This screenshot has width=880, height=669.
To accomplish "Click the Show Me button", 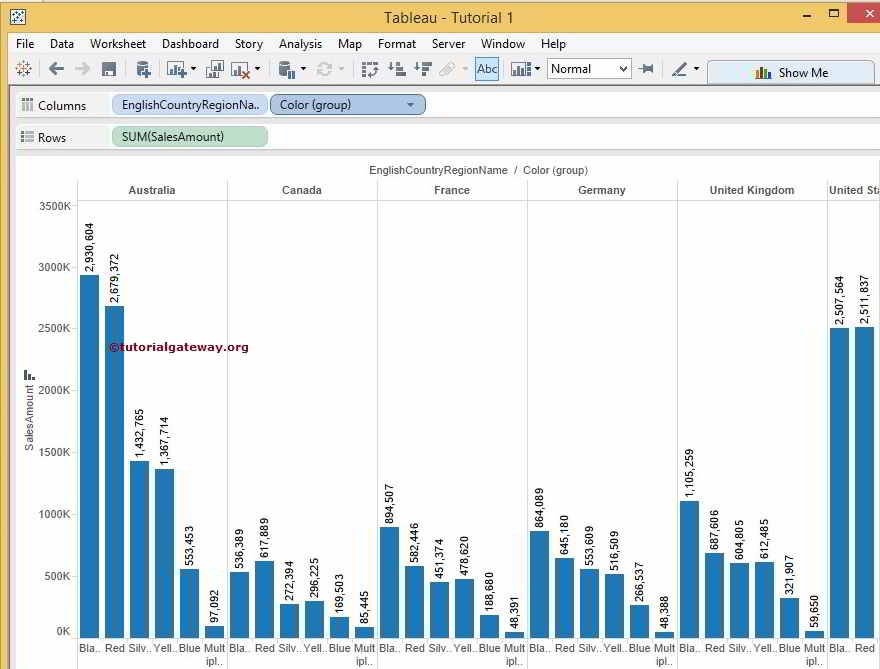I will (791, 72).
